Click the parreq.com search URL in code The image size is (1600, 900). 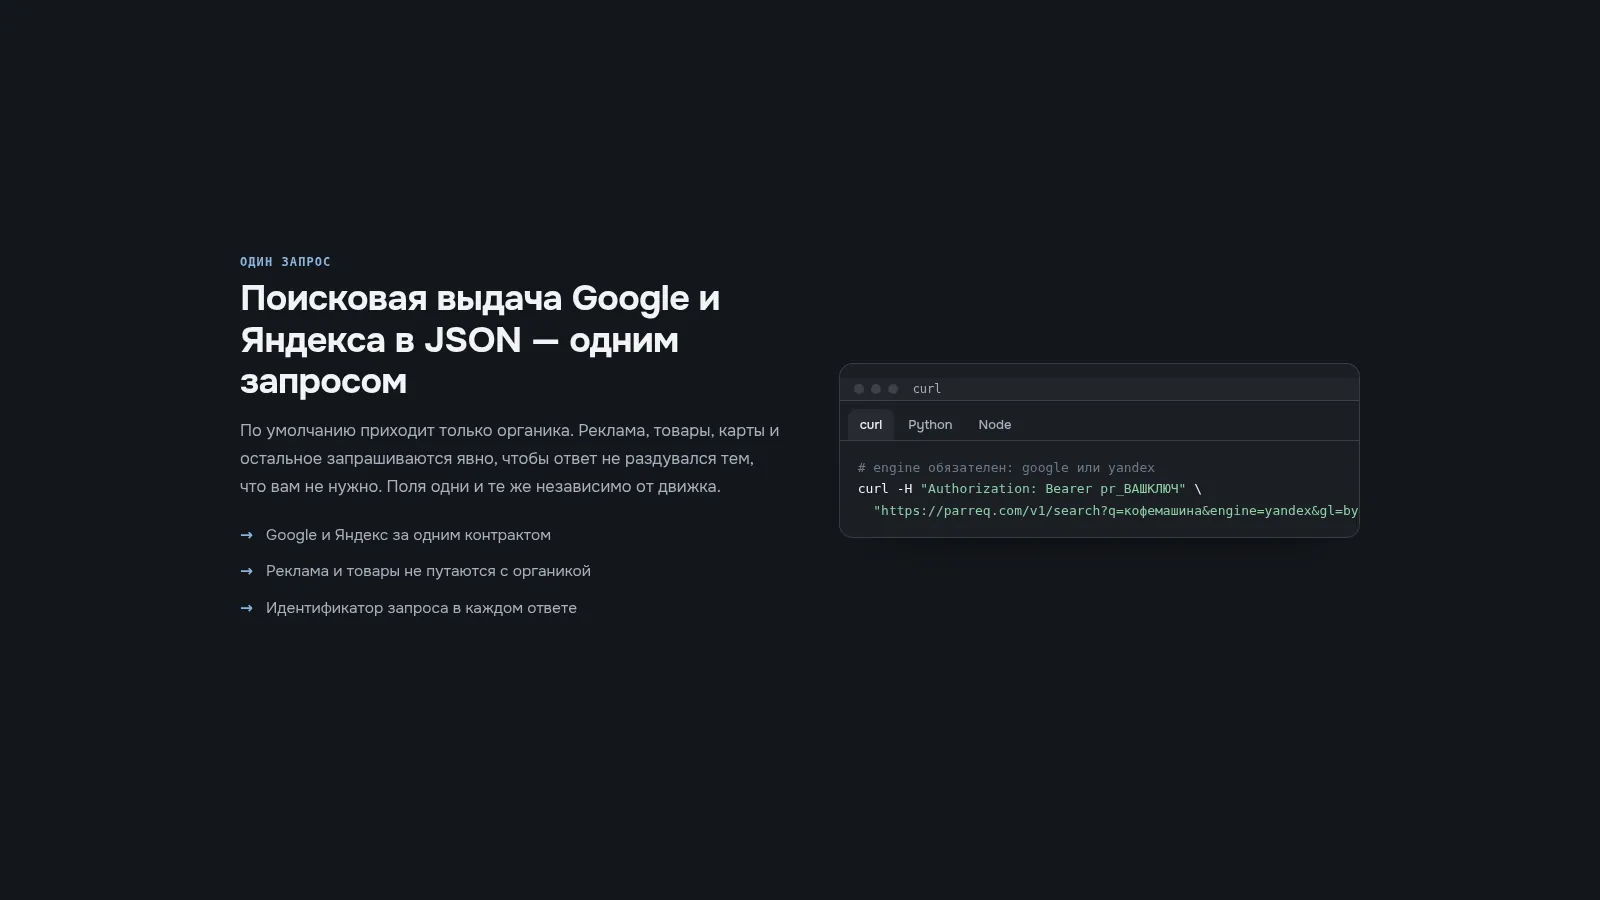(1116, 511)
